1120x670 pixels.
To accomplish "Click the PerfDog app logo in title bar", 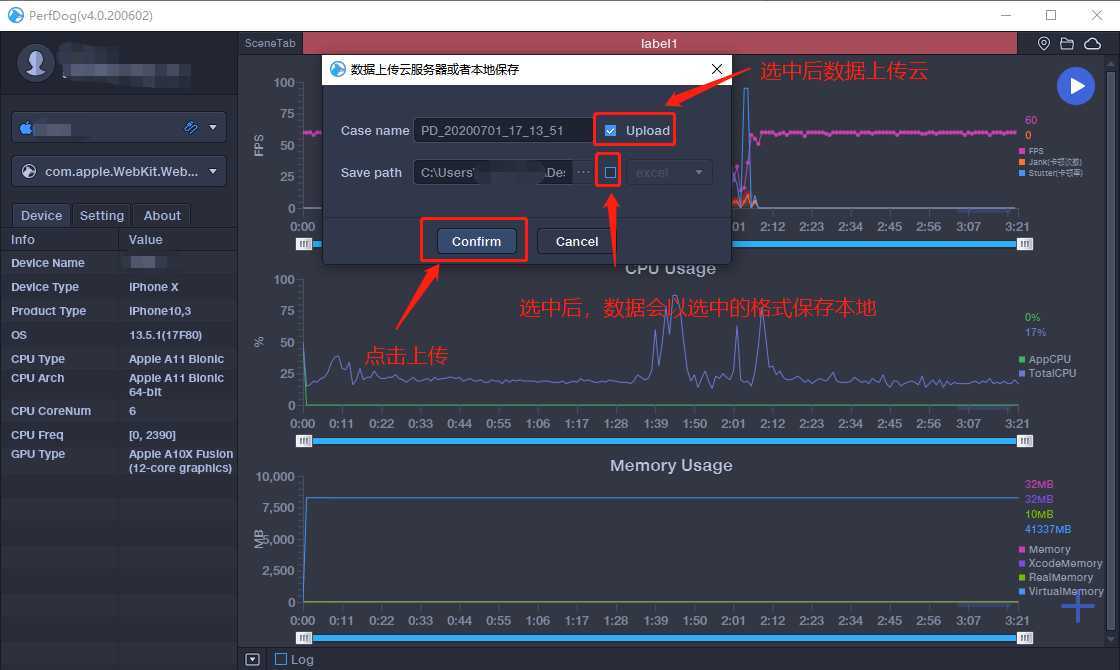I will (15, 15).
